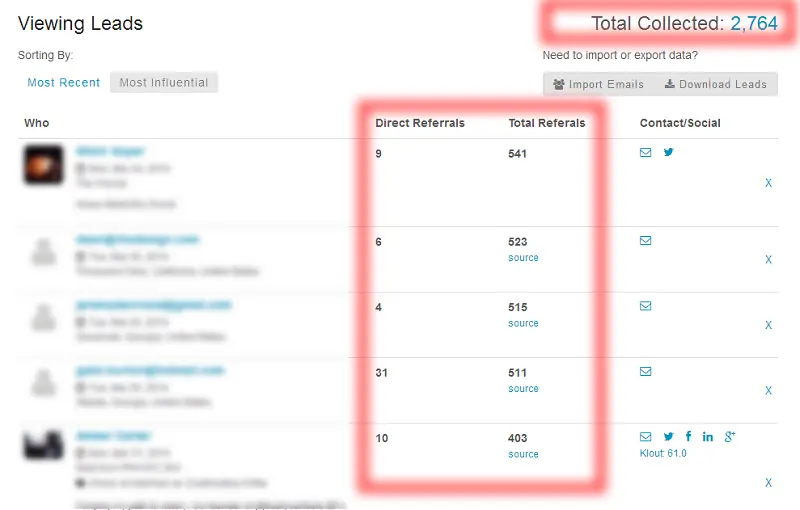
Task: Switch to the Most Recent sorting tab
Action: pos(64,83)
